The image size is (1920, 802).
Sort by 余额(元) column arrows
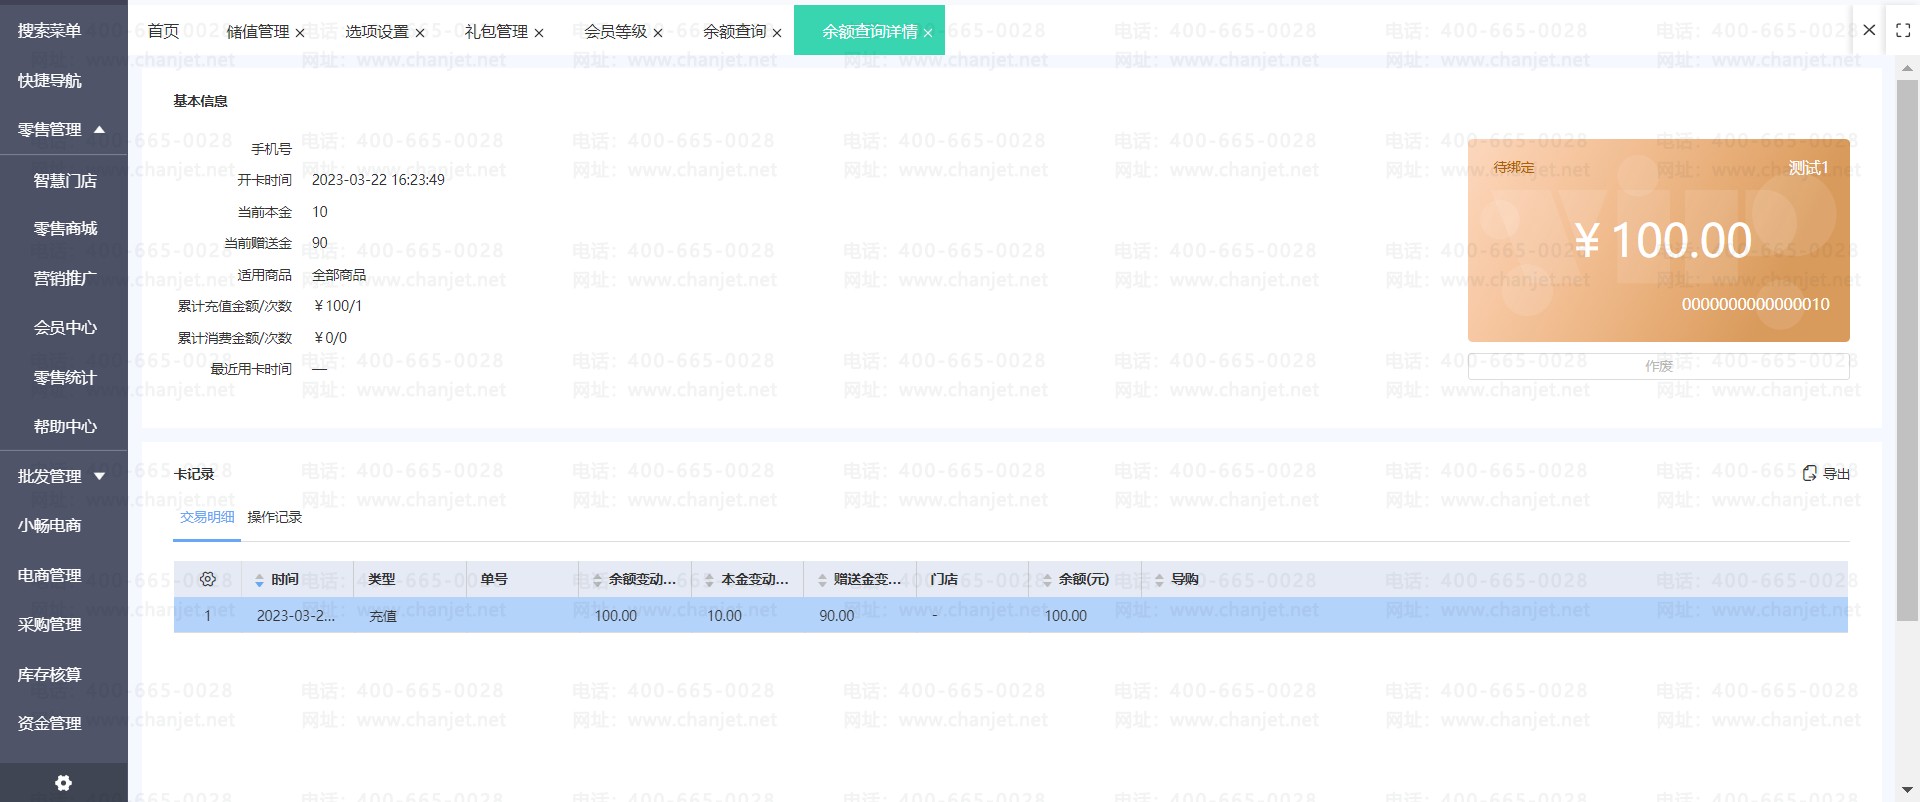click(x=1048, y=580)
